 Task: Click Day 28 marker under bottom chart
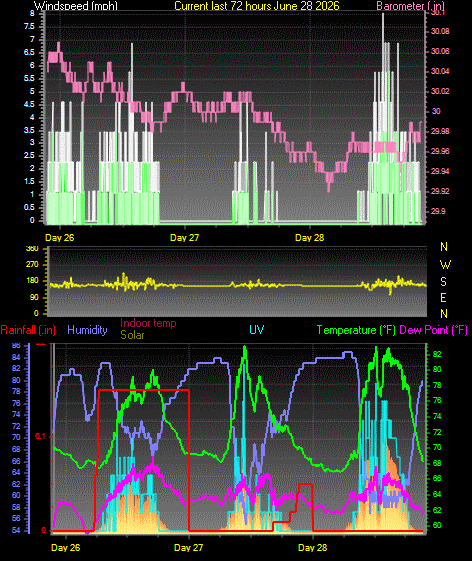312,547
